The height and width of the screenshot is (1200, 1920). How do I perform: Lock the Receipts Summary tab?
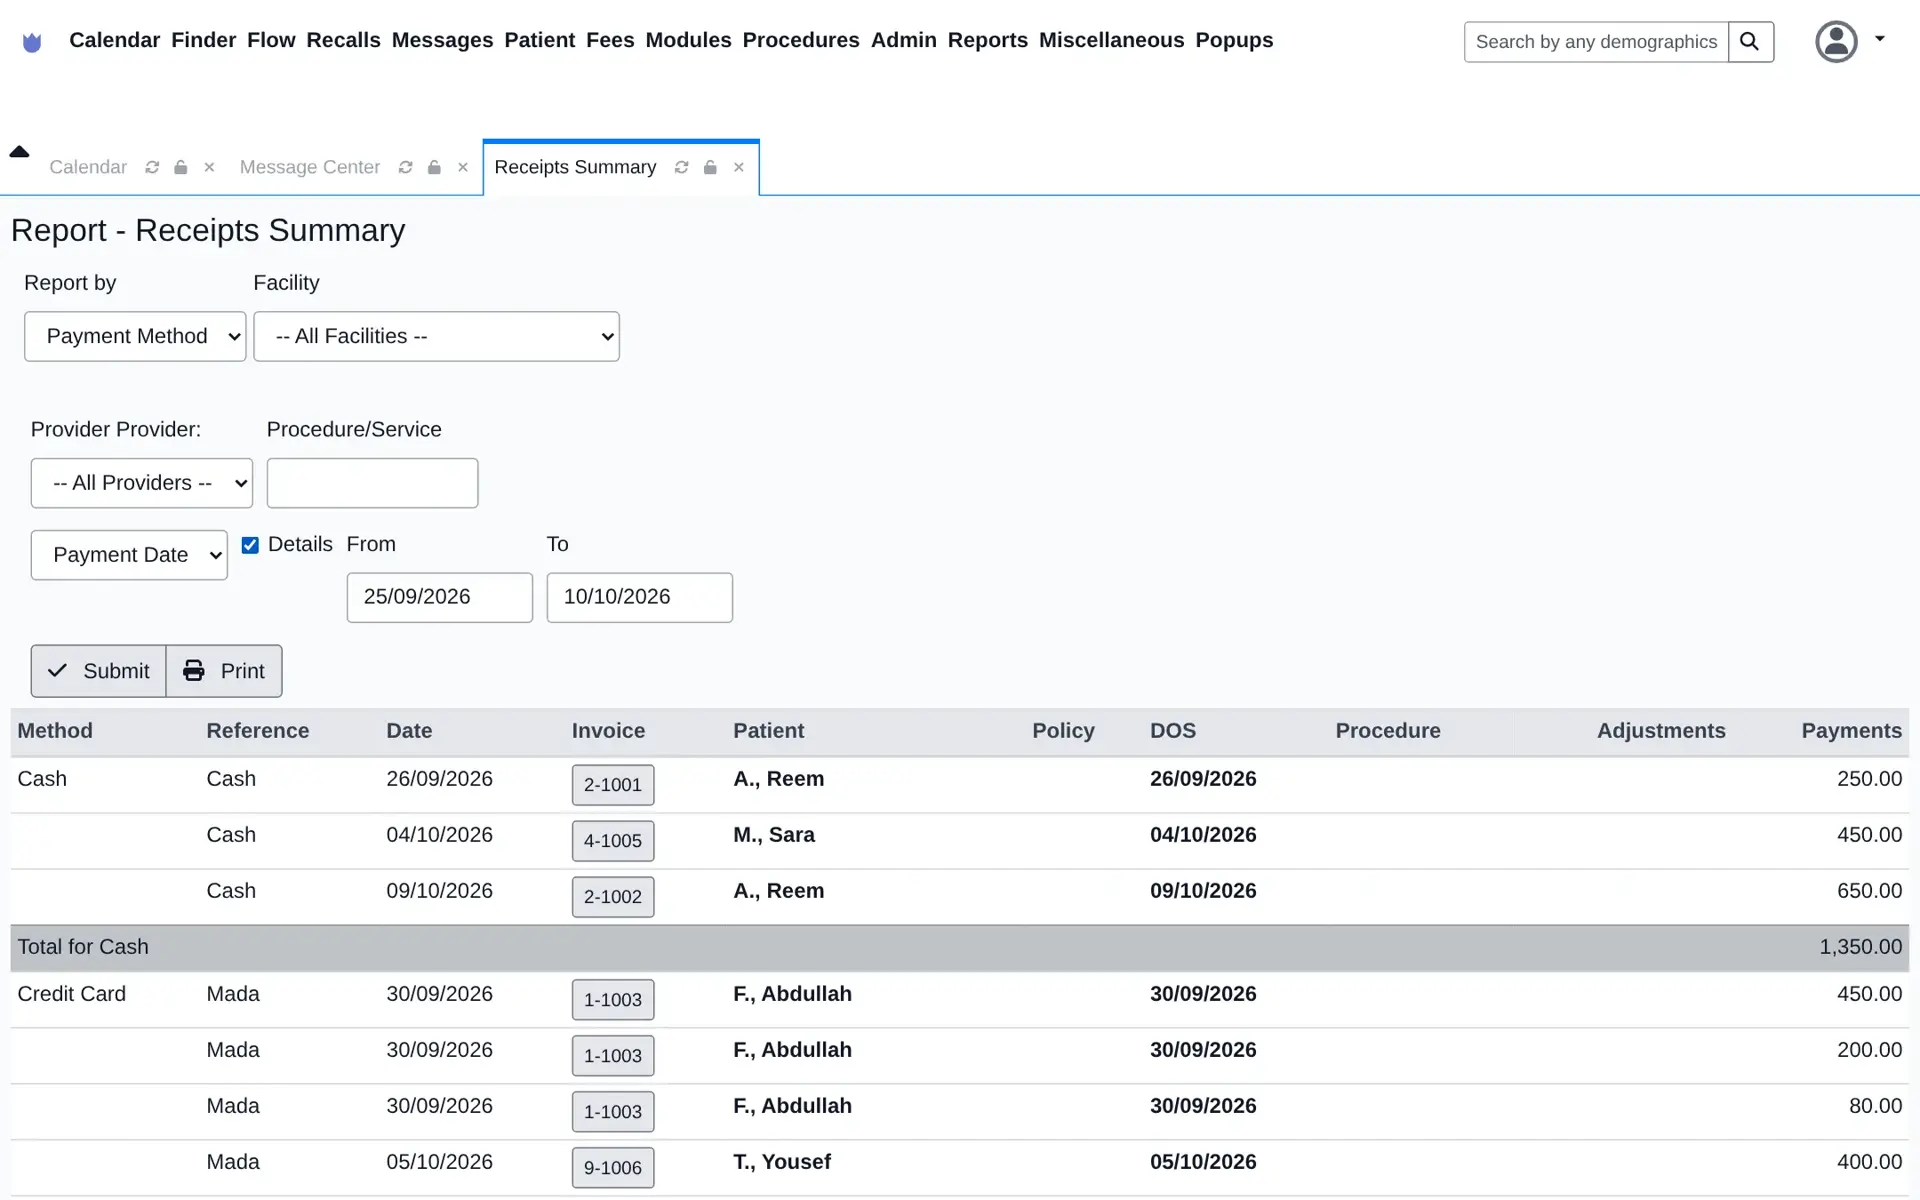pyautogui.click(x=710, y=167)
